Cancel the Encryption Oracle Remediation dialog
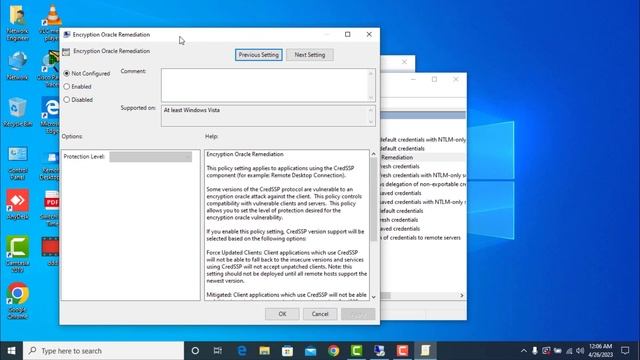Image resolution: width=640 pixels, height=360 pixels. coord(320,314)
